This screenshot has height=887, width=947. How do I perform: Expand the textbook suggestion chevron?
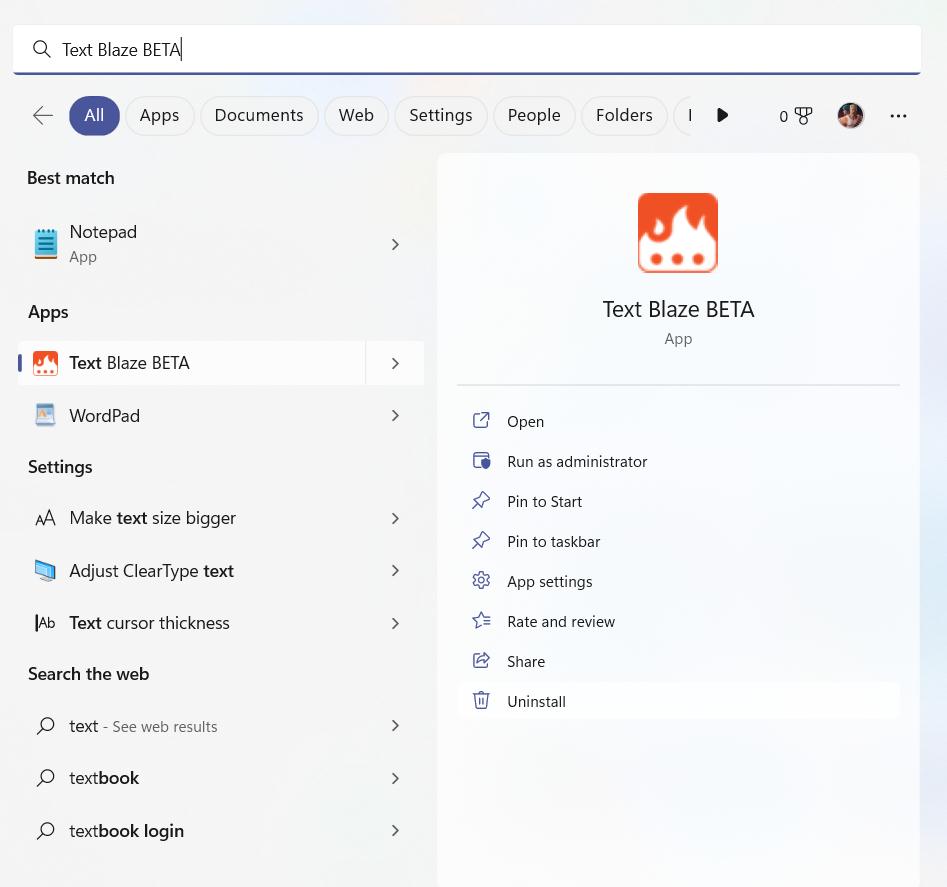395,778
